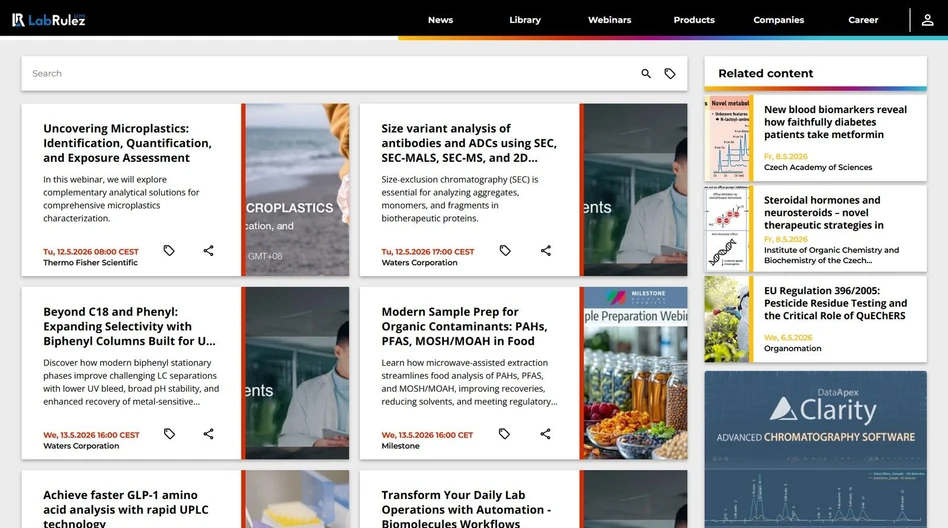Screen dimensions: 948x528
Task: Open the LabRulez logo home link
Action: click(x=48, y=20)
